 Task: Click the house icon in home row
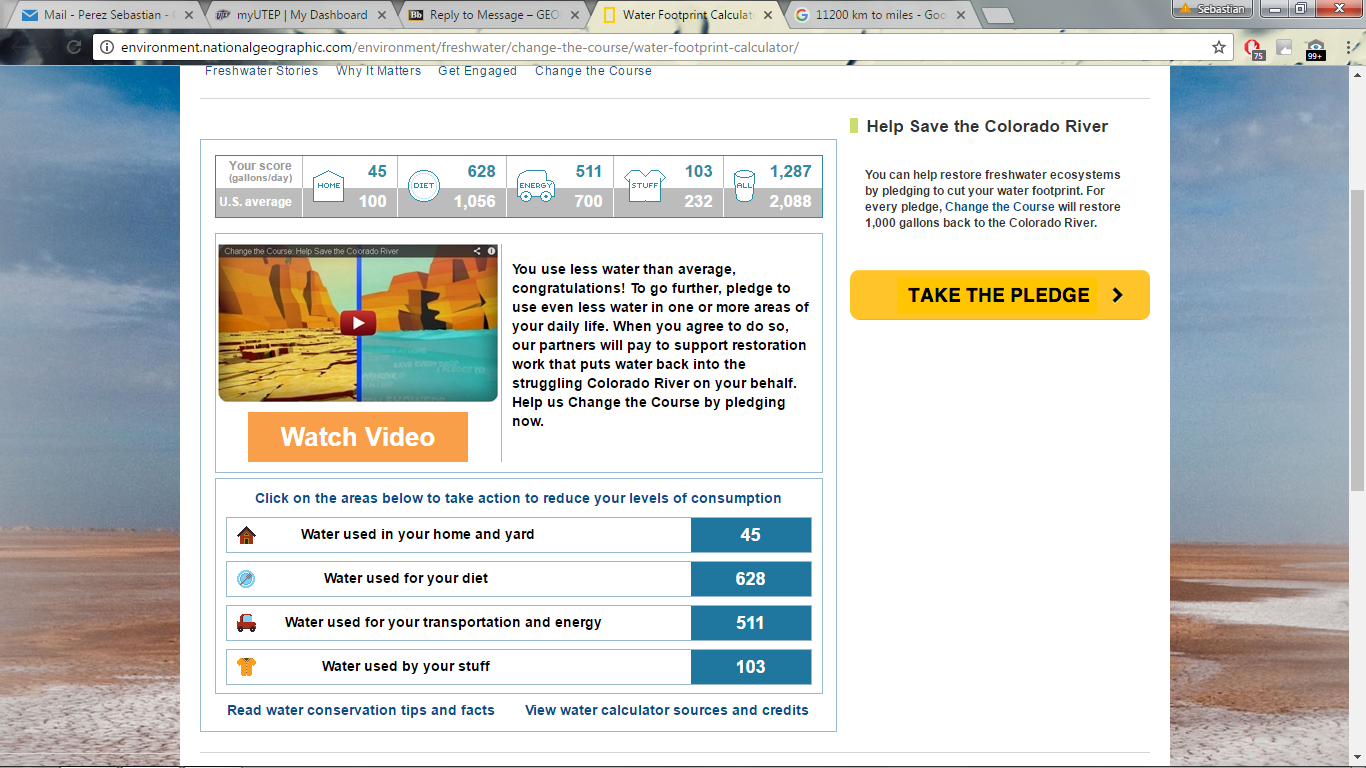pyautogui.click(x=246, y=535)
